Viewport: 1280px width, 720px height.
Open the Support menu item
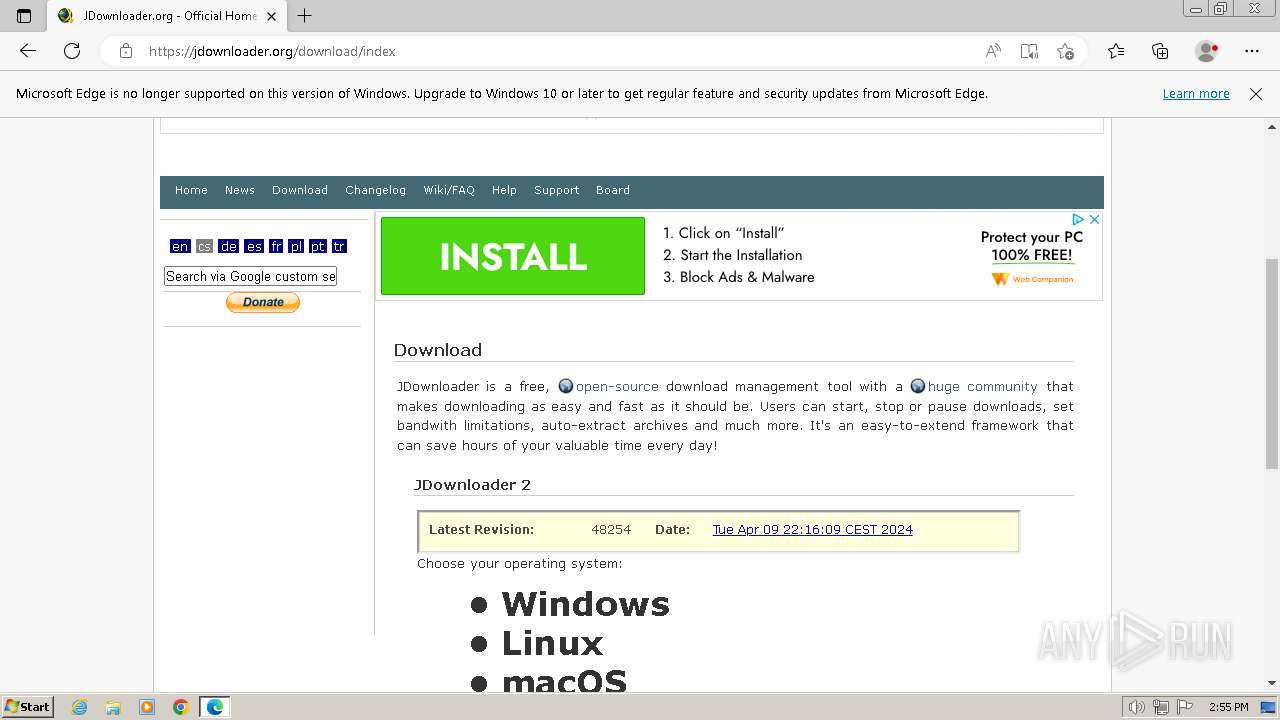point(557,190)
